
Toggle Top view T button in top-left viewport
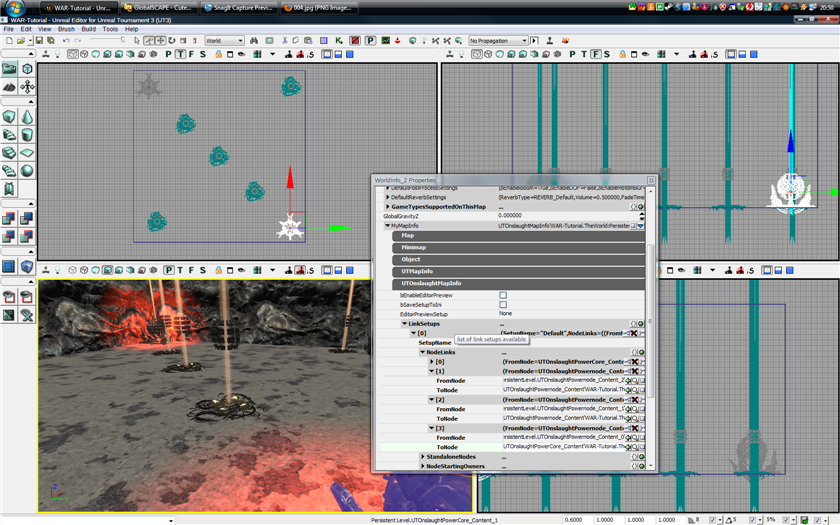click(x=180, y=54)
